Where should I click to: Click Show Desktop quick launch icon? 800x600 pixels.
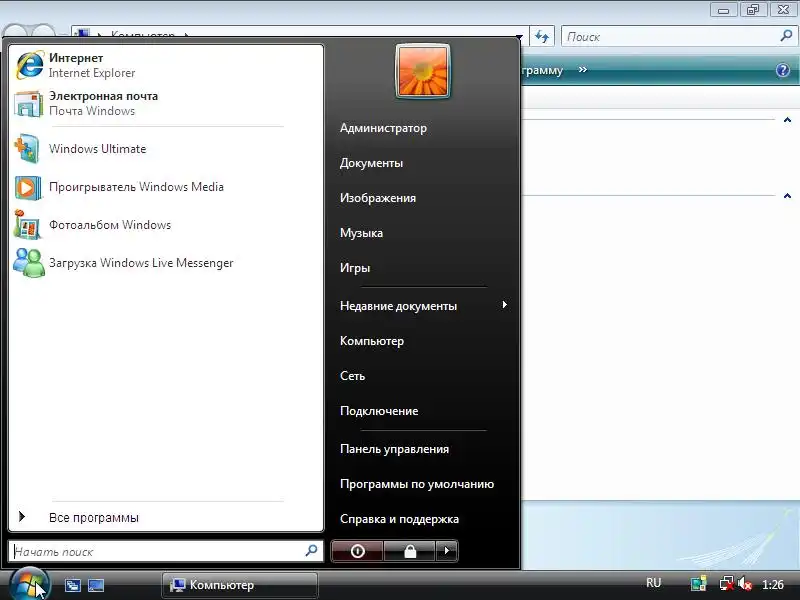point(96,585)
